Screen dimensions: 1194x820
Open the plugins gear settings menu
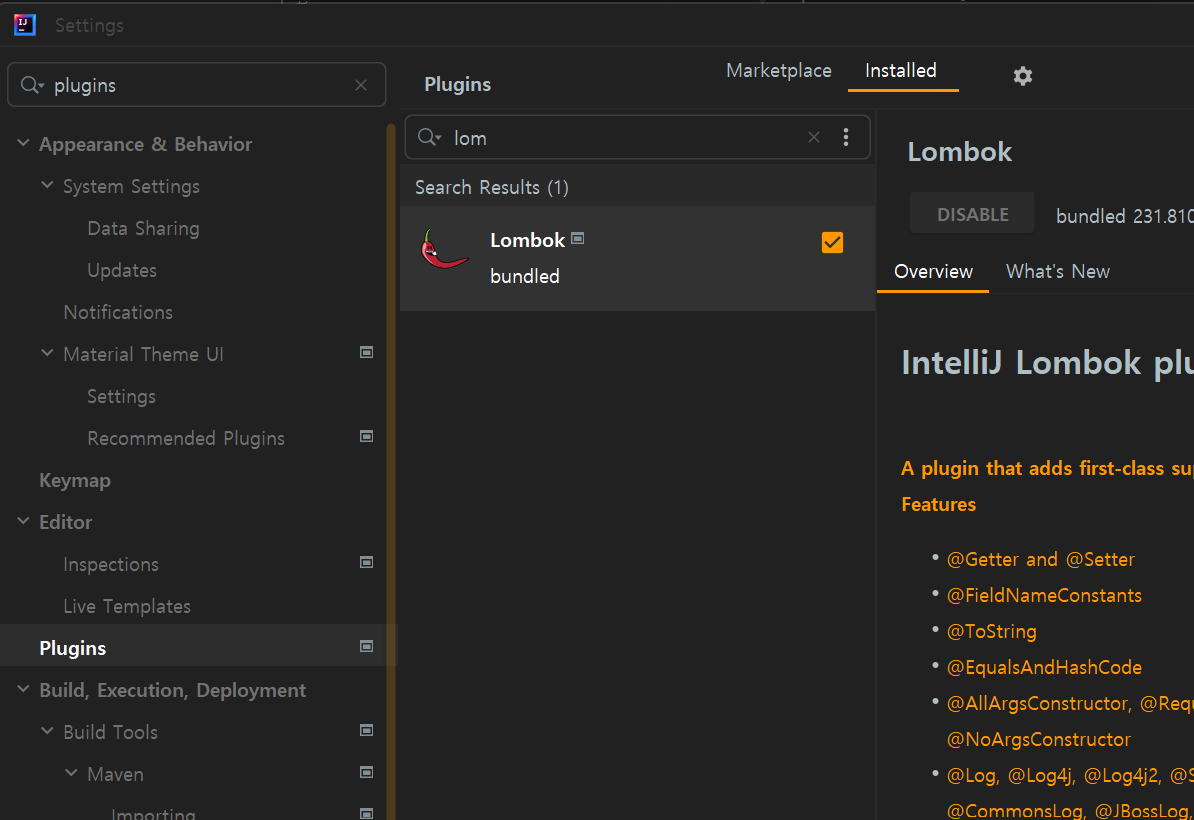click(x=1023, y=75)
